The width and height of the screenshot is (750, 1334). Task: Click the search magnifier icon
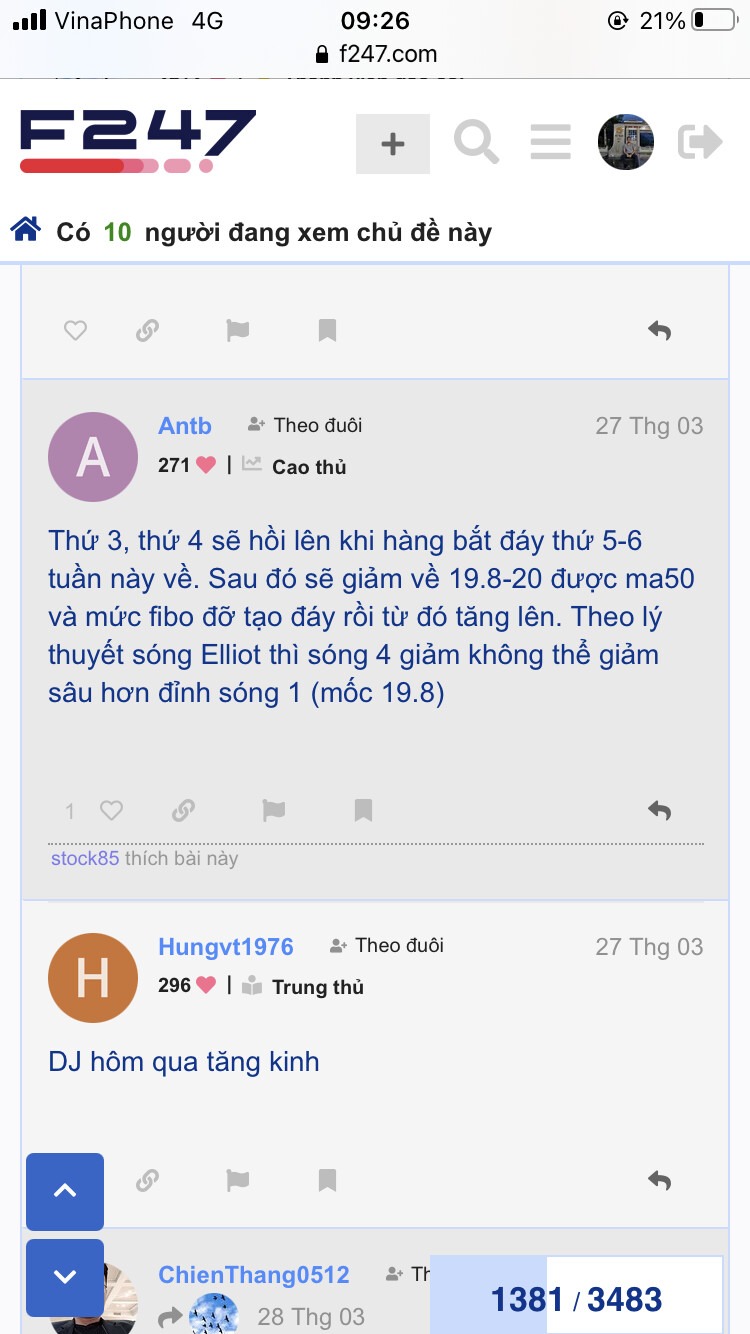pos(476,143)
